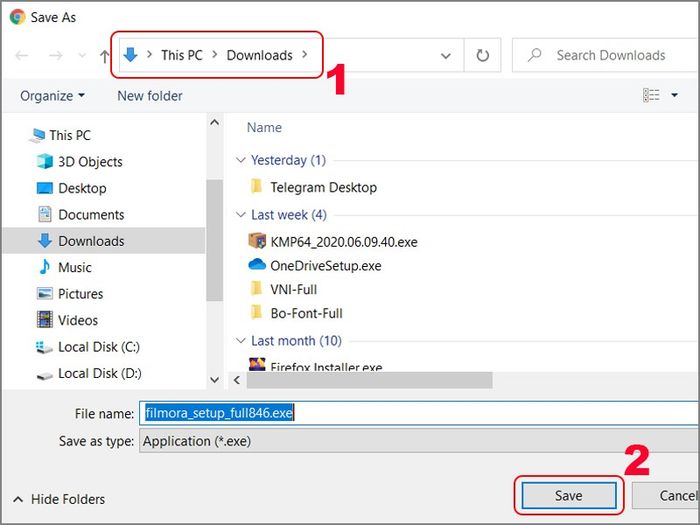Click the Downloads arrow icon in address bar

(130, 55)
